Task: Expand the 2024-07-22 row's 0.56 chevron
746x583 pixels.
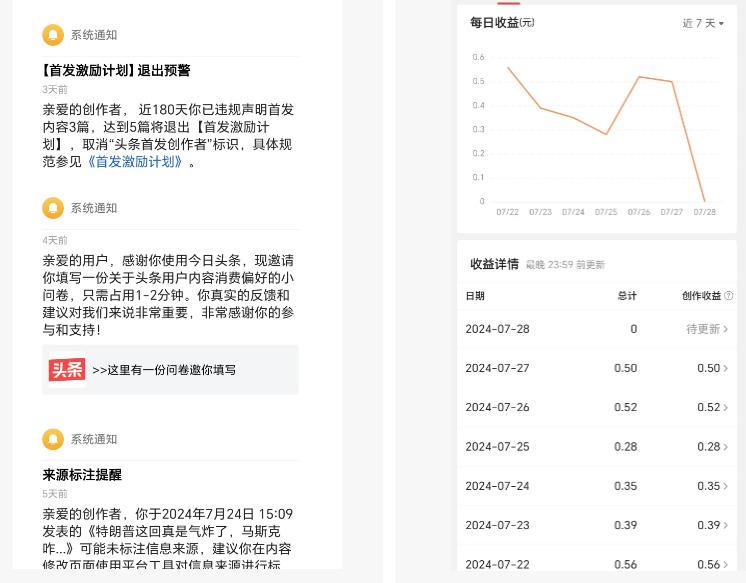Action: point(726,564)
